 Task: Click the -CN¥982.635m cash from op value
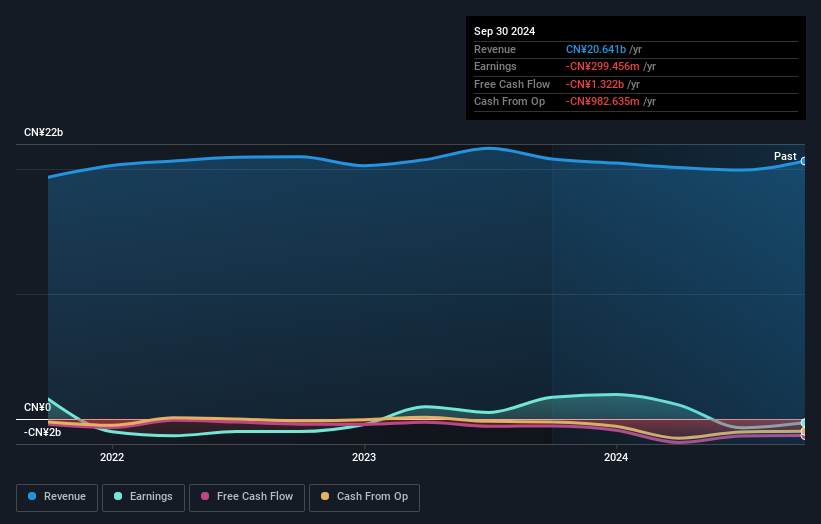coord(603,102)
